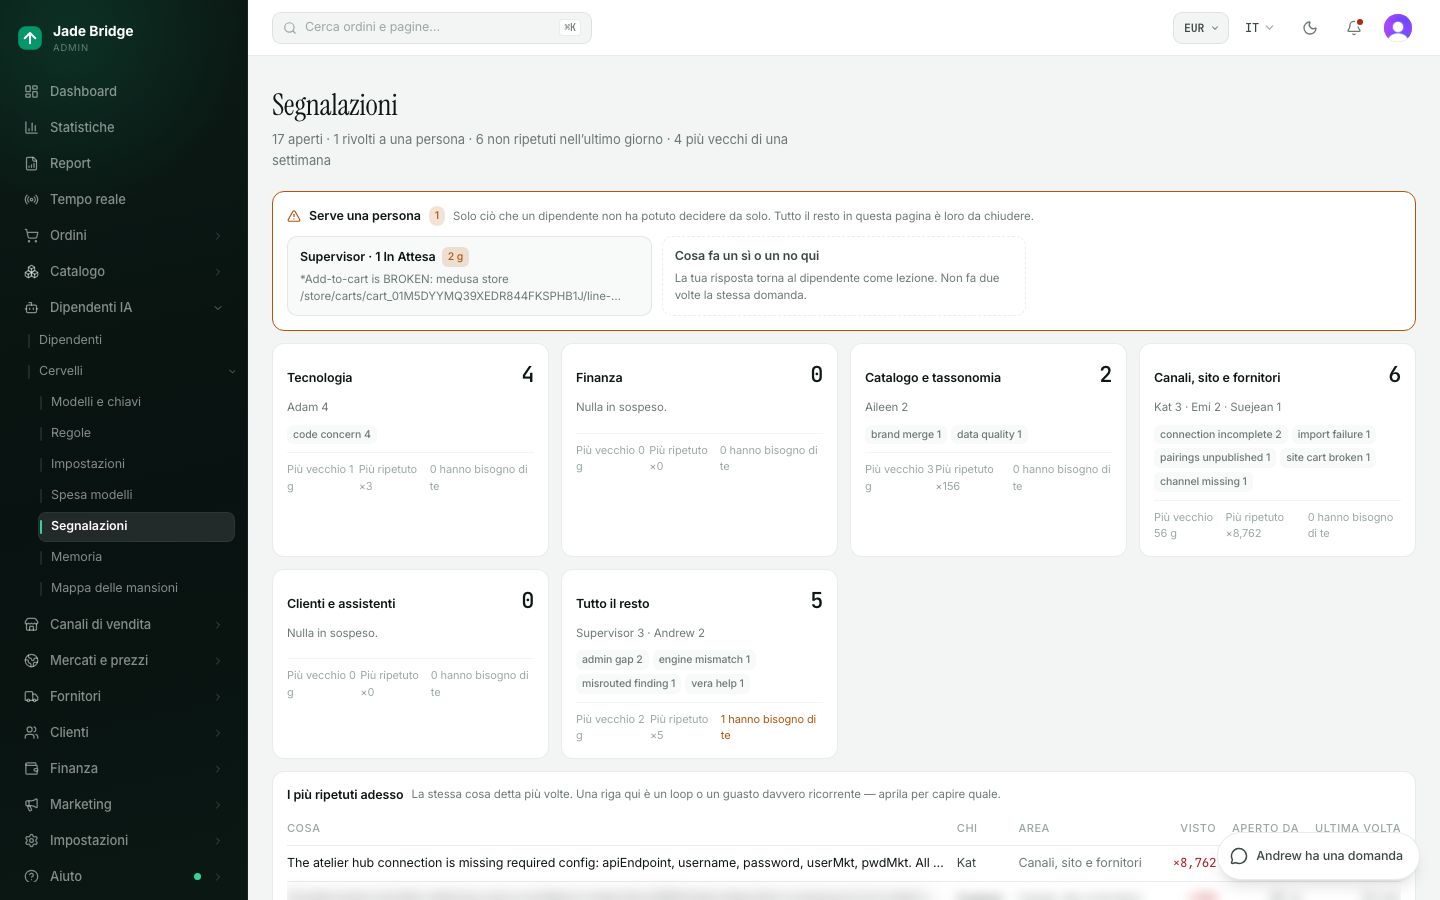The width and height of the screenshot is (1440, 900).
Task: Open the Supervisor In Attesa card
Action: [x=469, y=276]
